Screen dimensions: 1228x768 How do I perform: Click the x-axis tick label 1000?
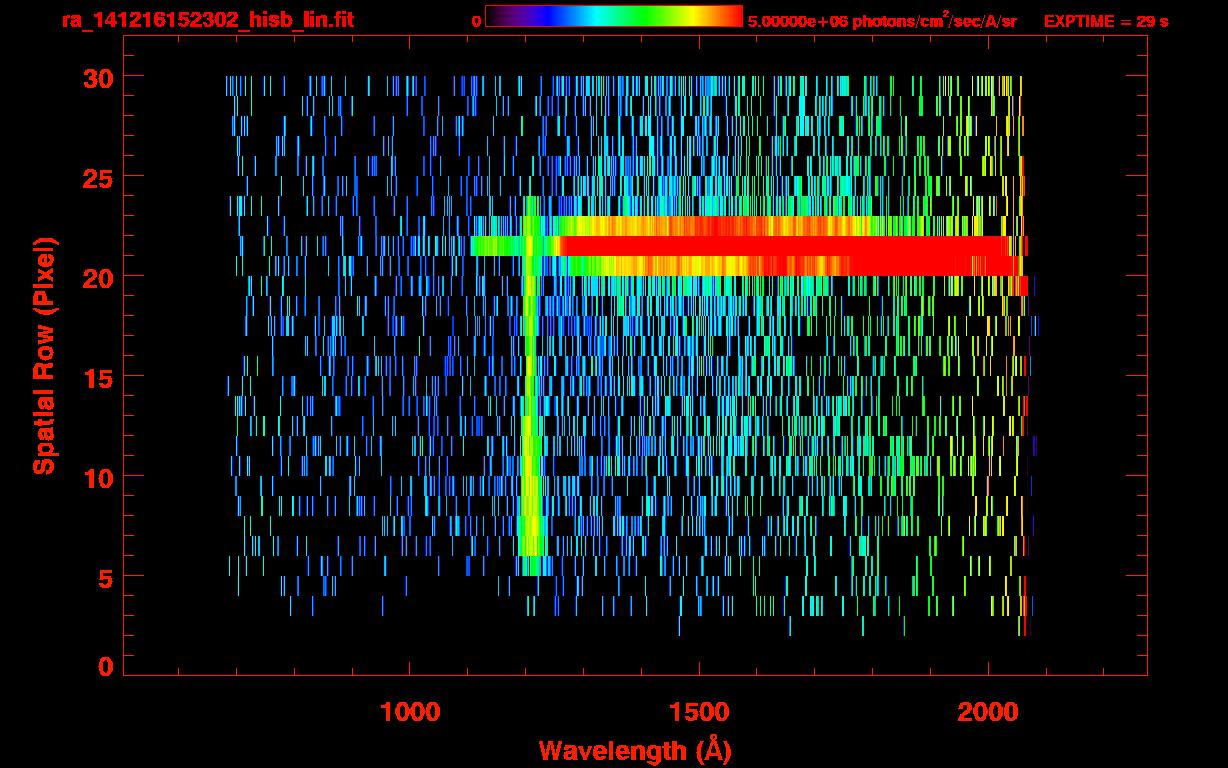410,712
